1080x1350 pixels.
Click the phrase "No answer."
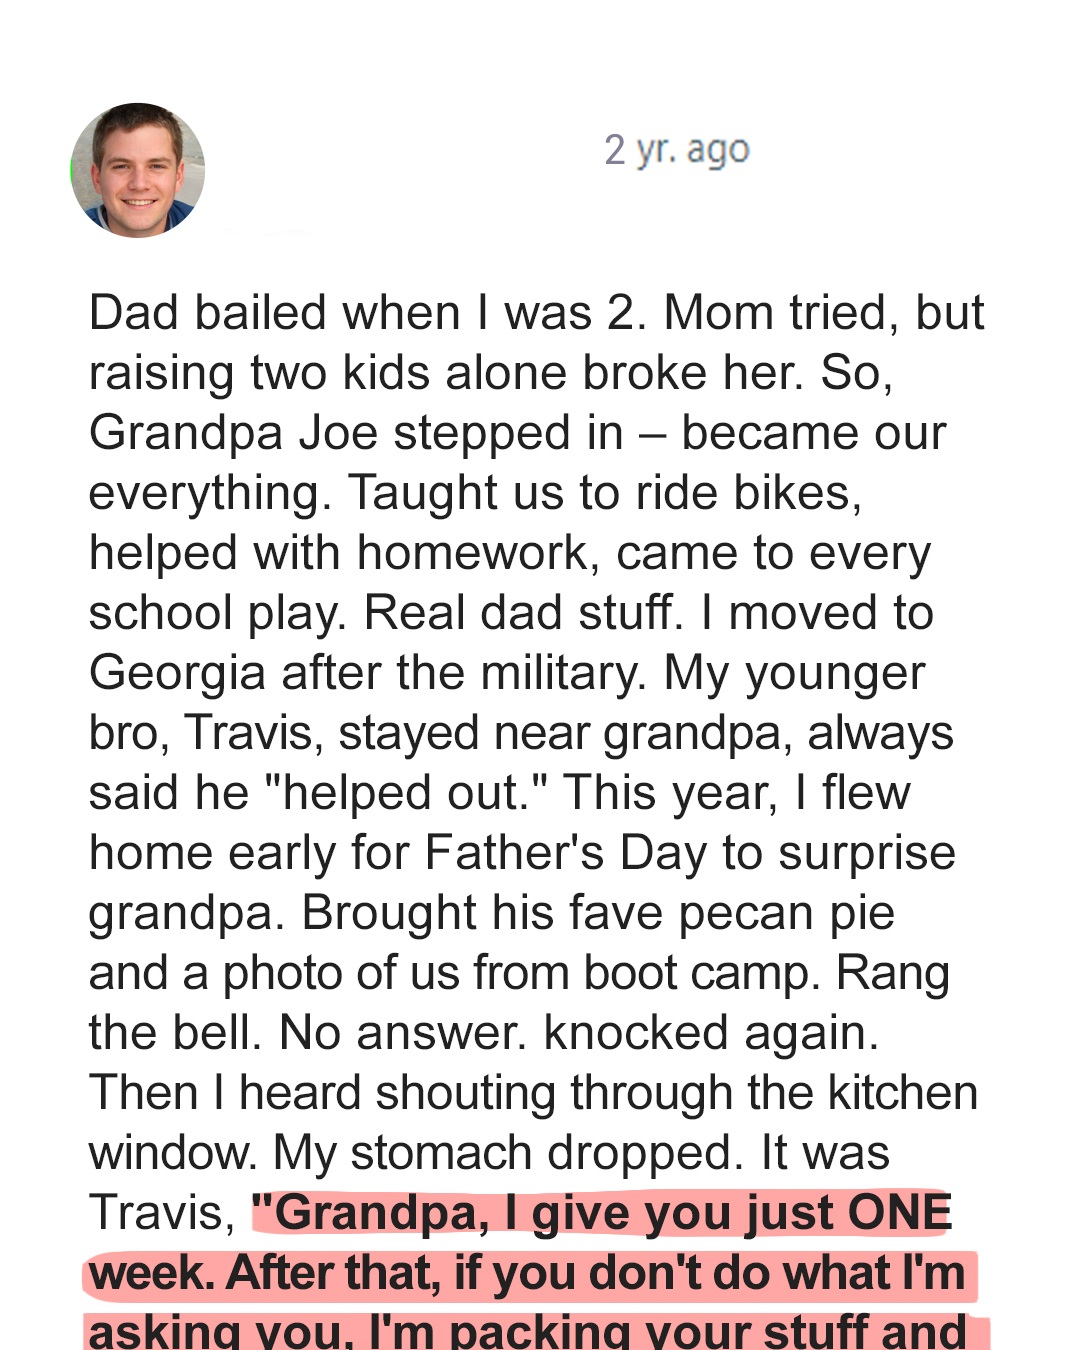tap(402, 1033)
